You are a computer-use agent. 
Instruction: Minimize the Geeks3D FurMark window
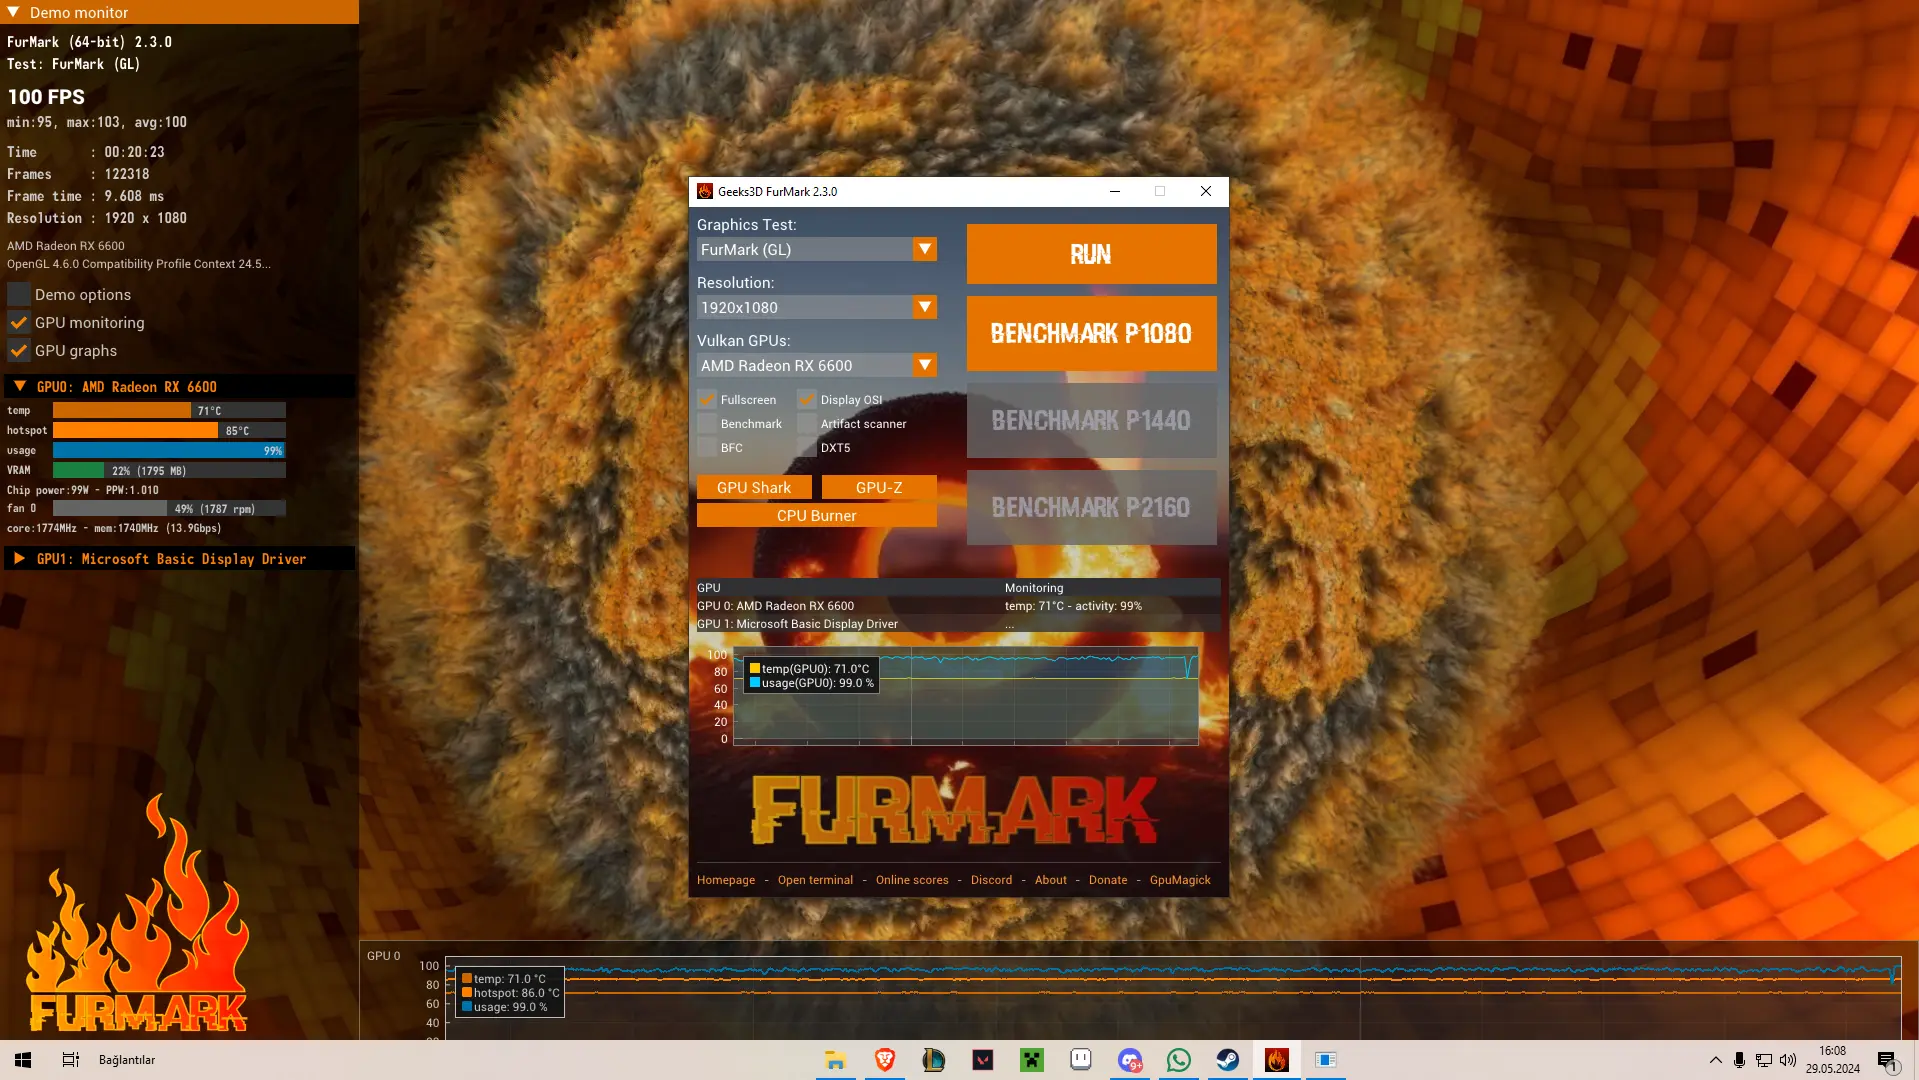[x=1114, y=191]
